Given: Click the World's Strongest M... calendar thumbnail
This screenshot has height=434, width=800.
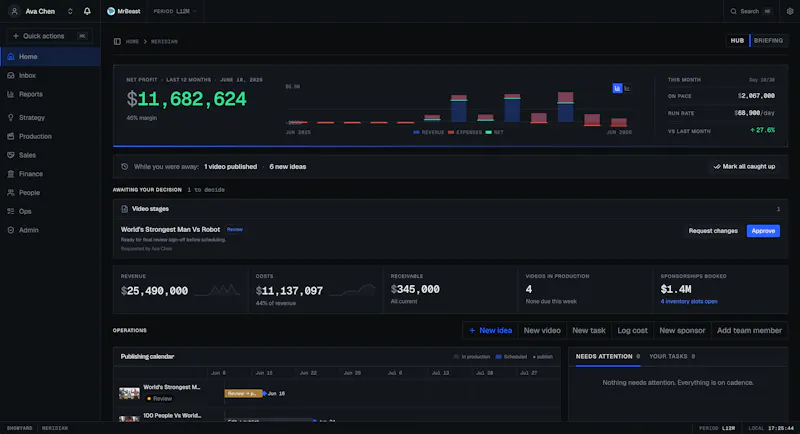Looking at the screenshot, I should [129, 393].
